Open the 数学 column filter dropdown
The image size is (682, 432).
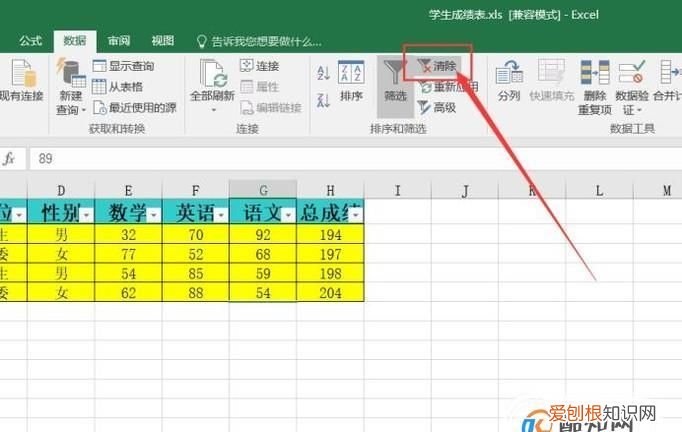pyautogui.click(x=154, y=215)
